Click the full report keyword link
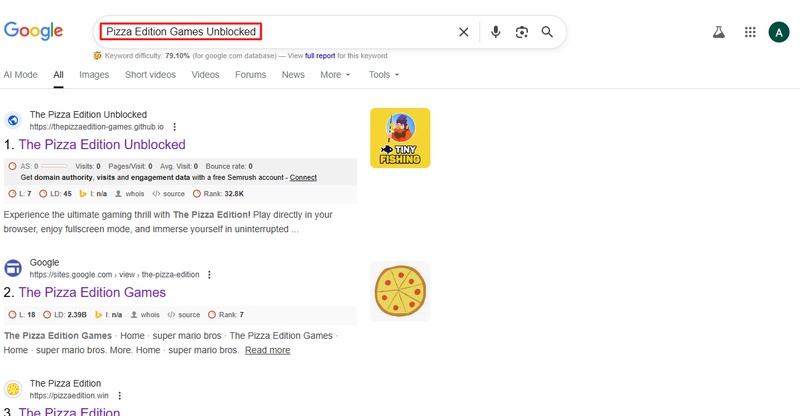 point(320,56)
